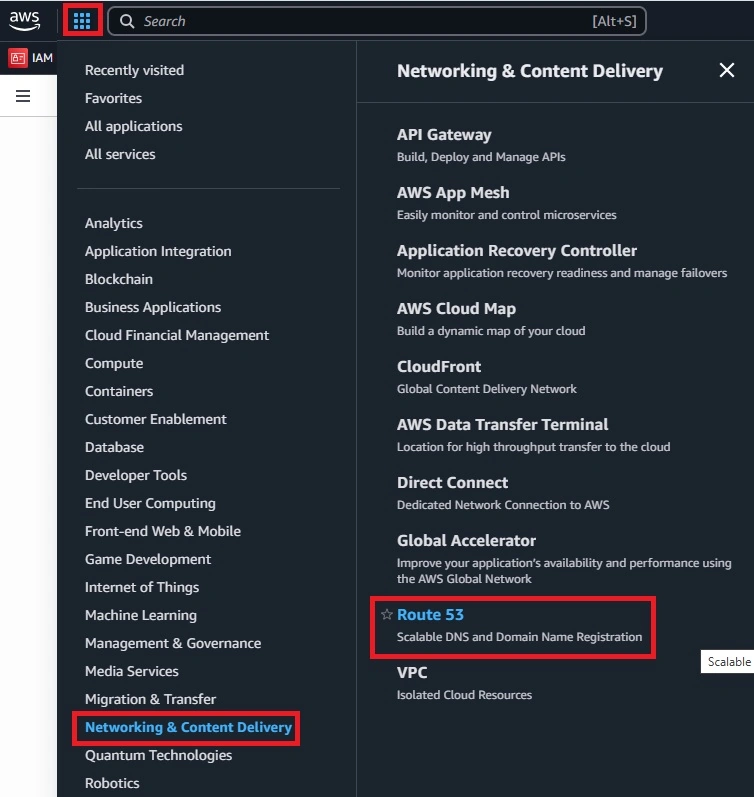The width and height of the screenshot is (754, 797).
Task: Select Front-end Web & Mobile category
Action: 163,531
